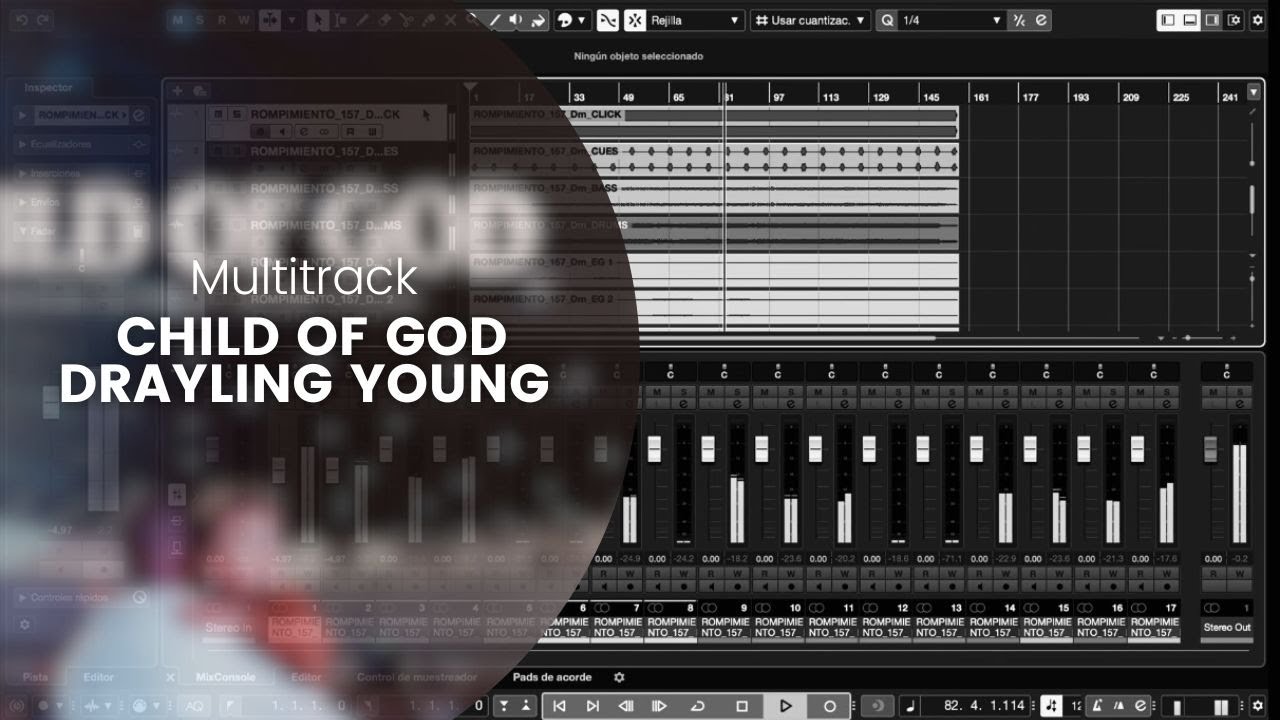
Task: Start playback with the transport Play button
Action: pos(785,706)
